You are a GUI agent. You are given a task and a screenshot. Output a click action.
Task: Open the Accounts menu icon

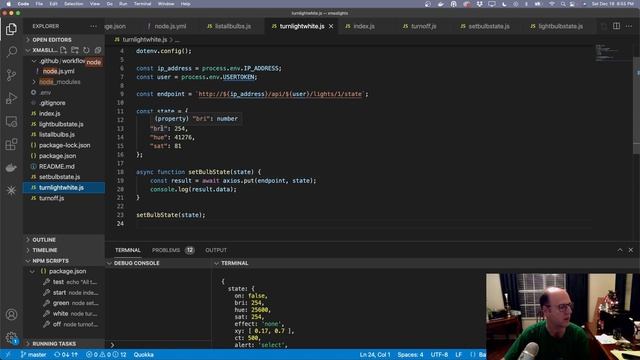coord(11,315)
